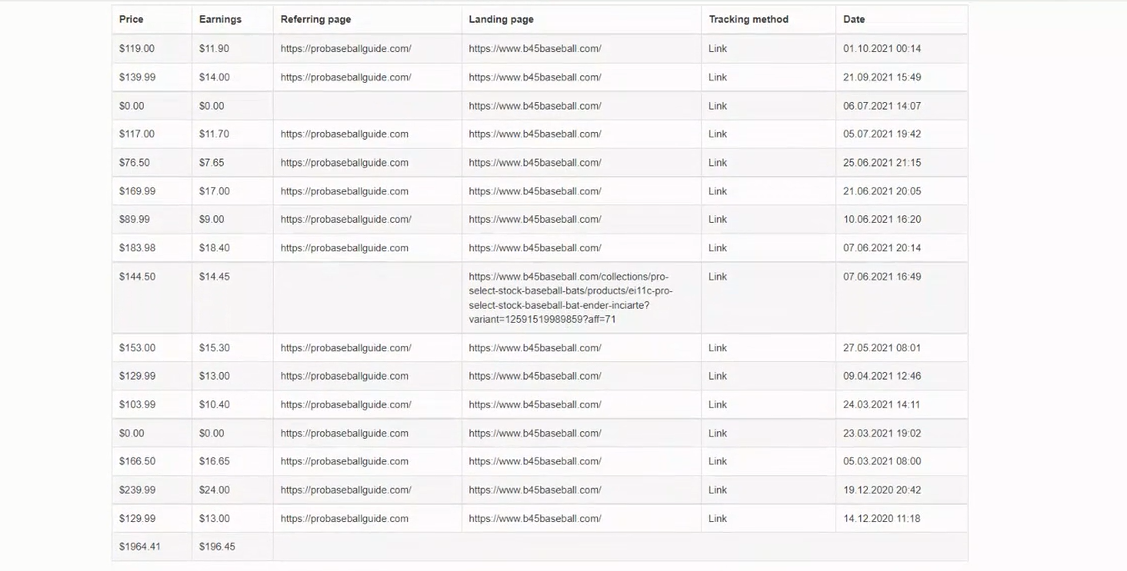Click the date 19.12.2020 20:42
1127x571 pixels.
pyautogui.click(x=882, y=490)
